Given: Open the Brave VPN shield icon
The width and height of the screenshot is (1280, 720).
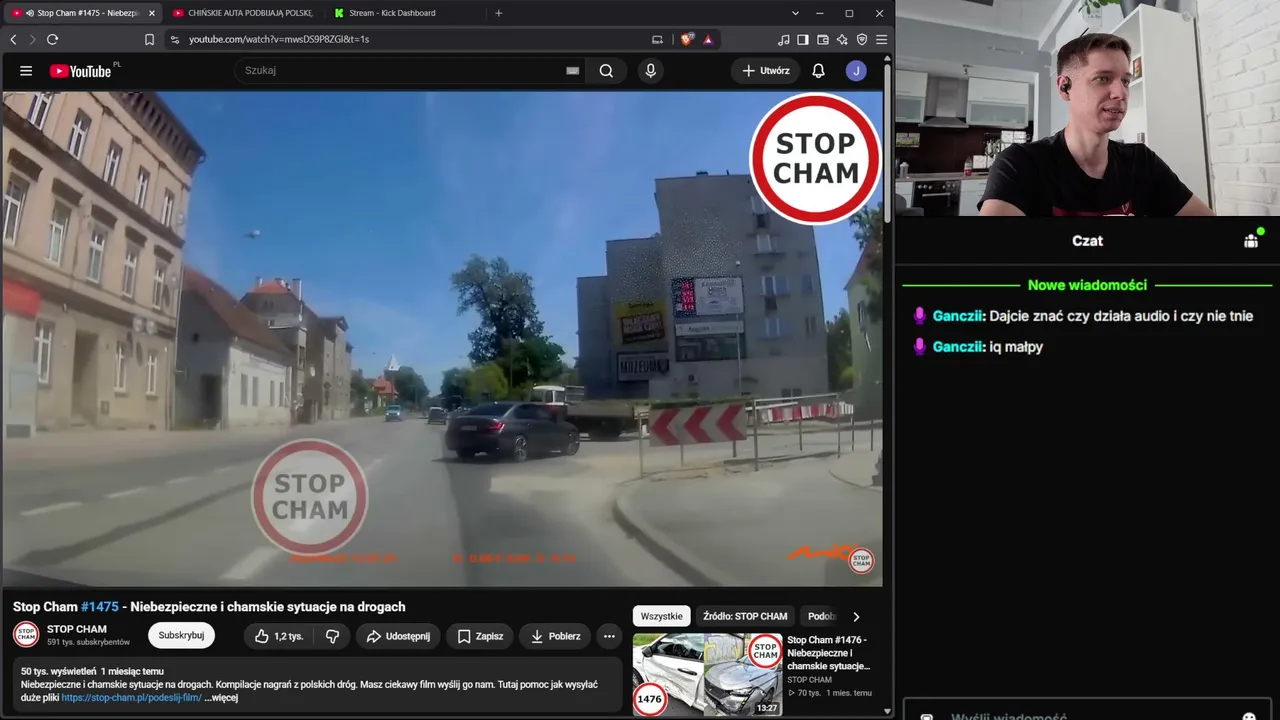Looking at the screenshot, I should (862, 39).
